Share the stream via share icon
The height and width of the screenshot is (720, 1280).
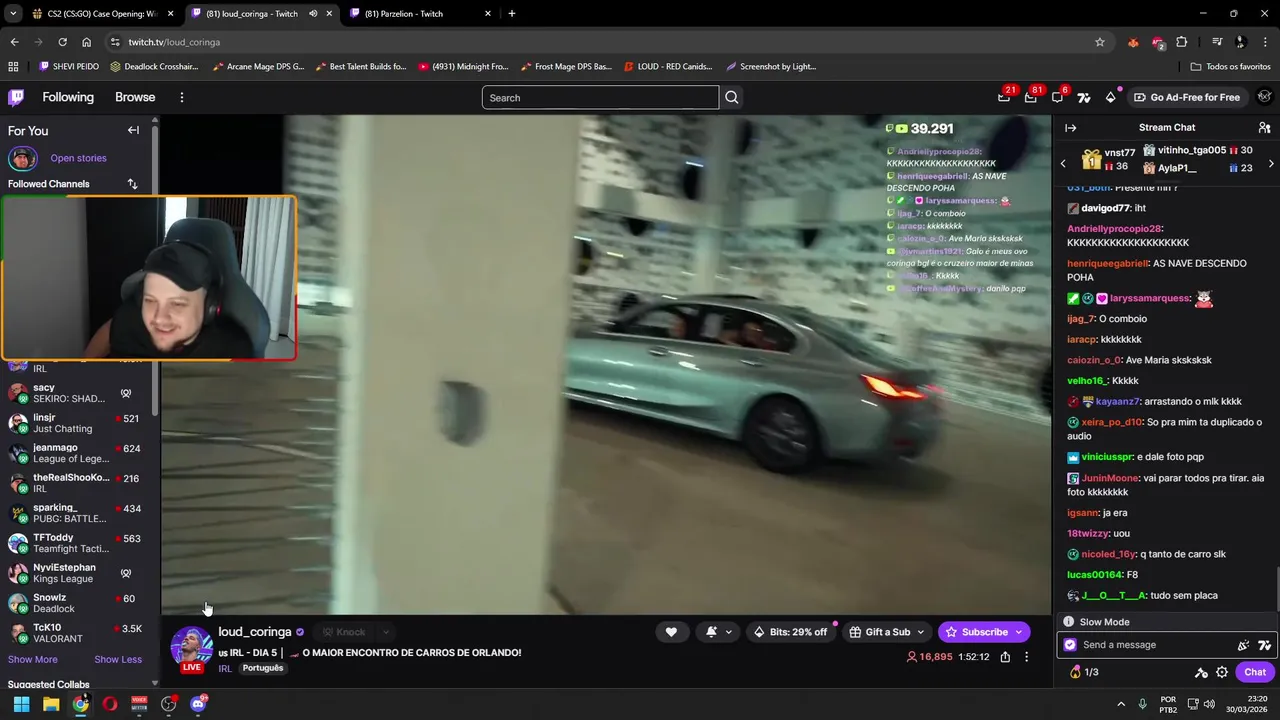[1005, 657]
